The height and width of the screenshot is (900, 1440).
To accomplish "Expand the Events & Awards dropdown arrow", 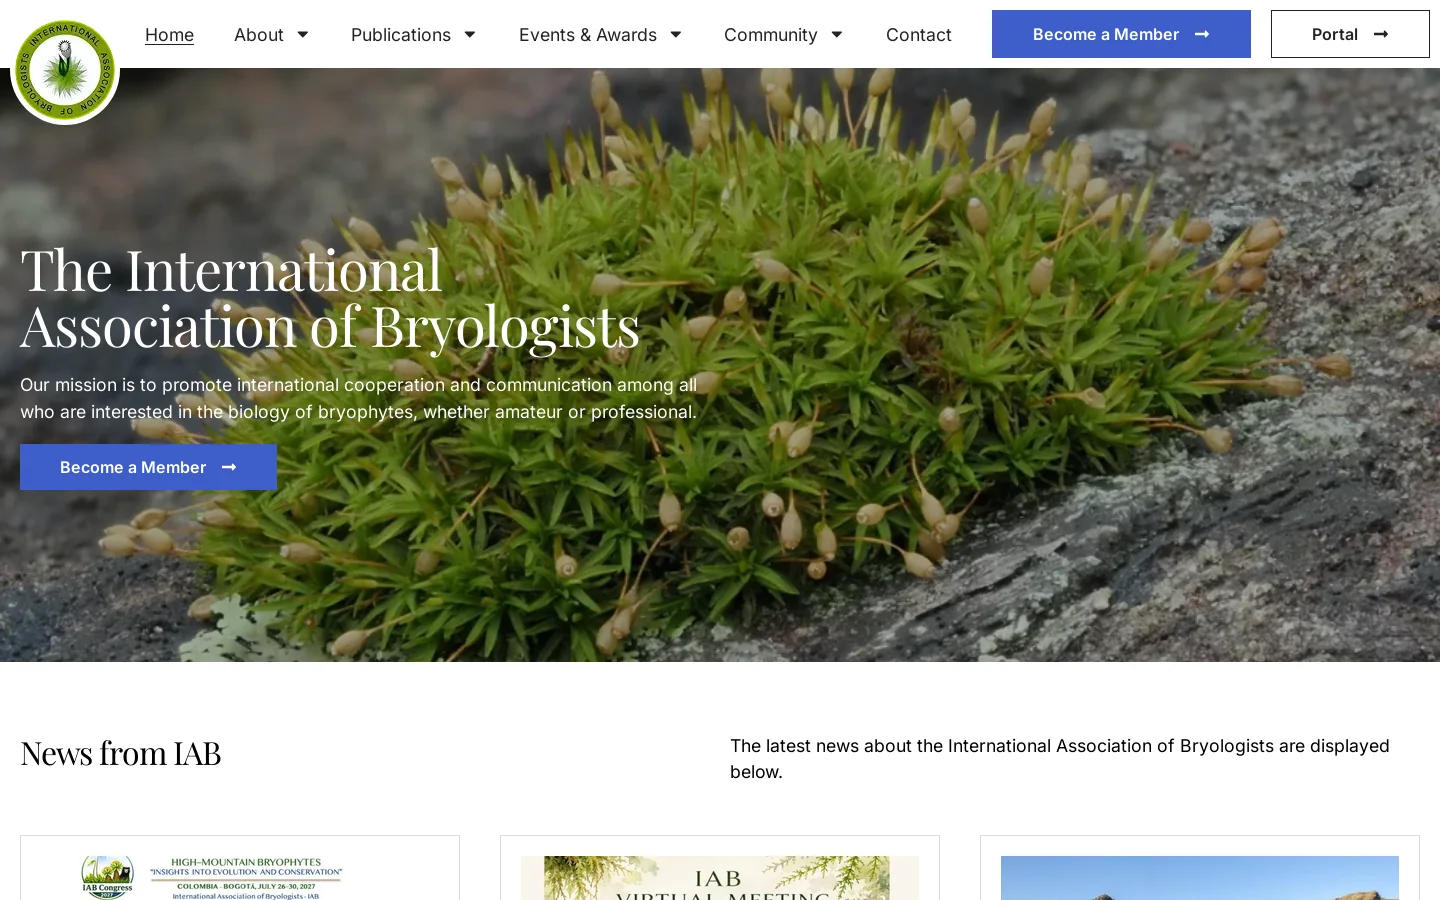I will coord(675,34).
